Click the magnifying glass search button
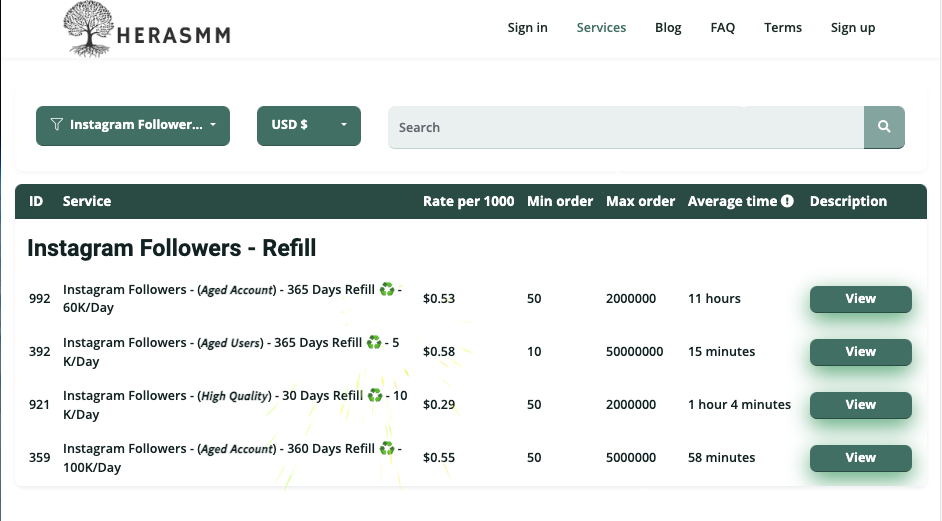Viewport: 942px width, 521px height. coord(884,127)
